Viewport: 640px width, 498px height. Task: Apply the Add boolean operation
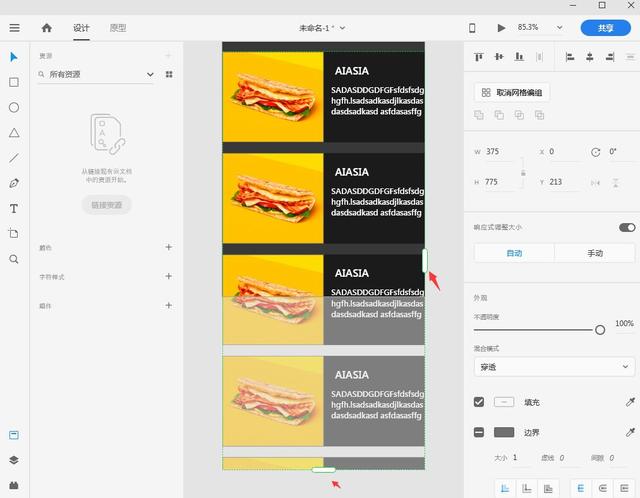click(479, 115)
